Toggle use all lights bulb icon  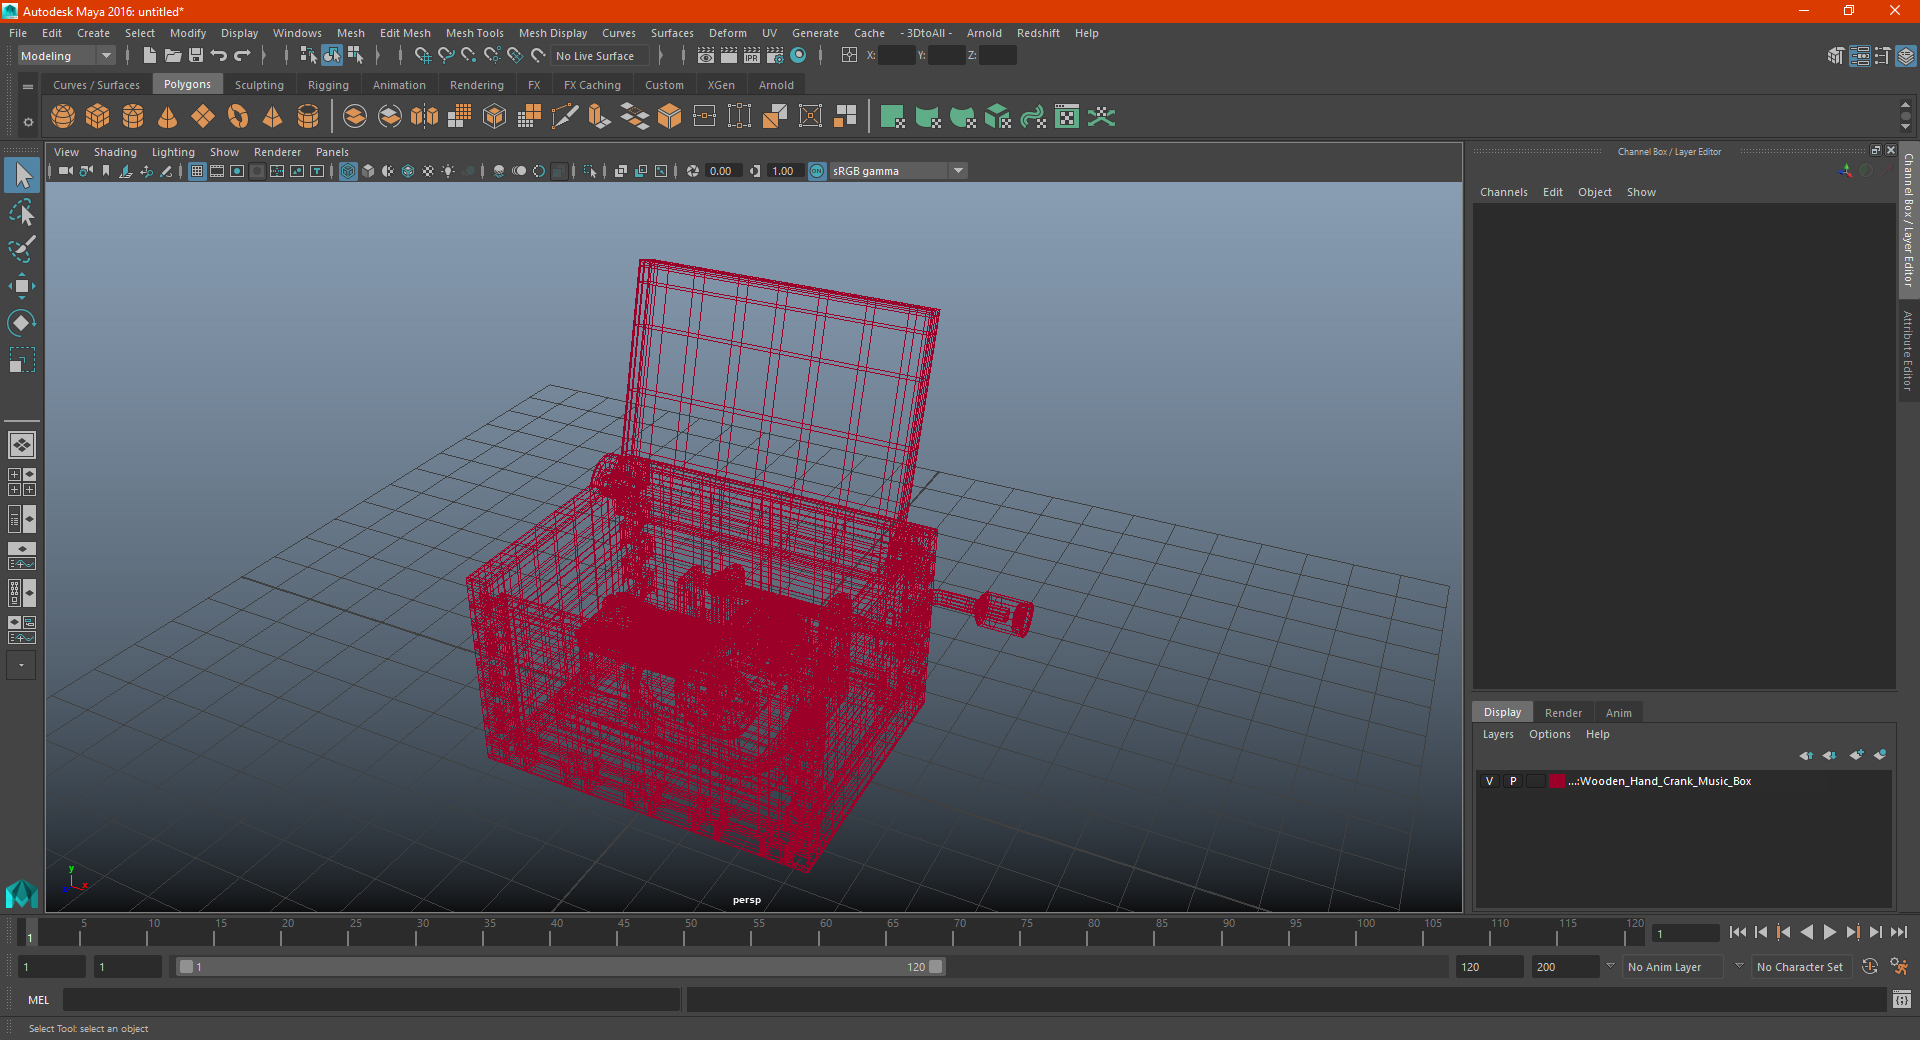tap(448, 171)
